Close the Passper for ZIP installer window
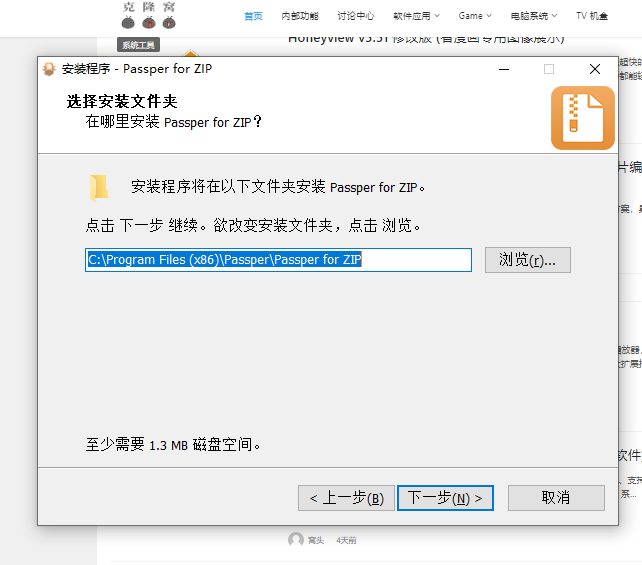Viewport: 642px width, 565px height. (595, 69)
